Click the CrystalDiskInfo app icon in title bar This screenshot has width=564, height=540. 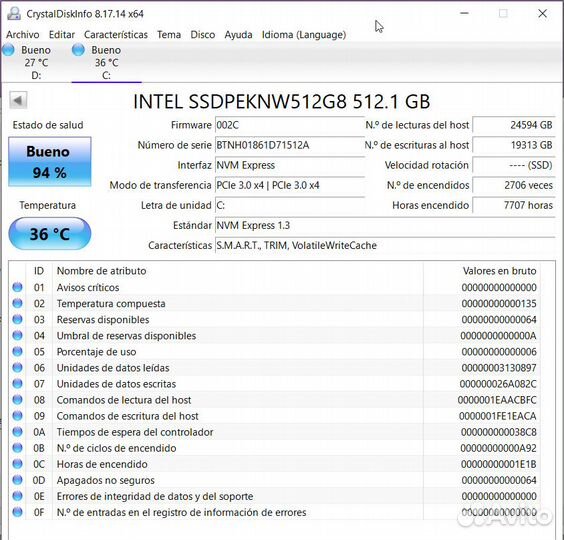(14, 14)
